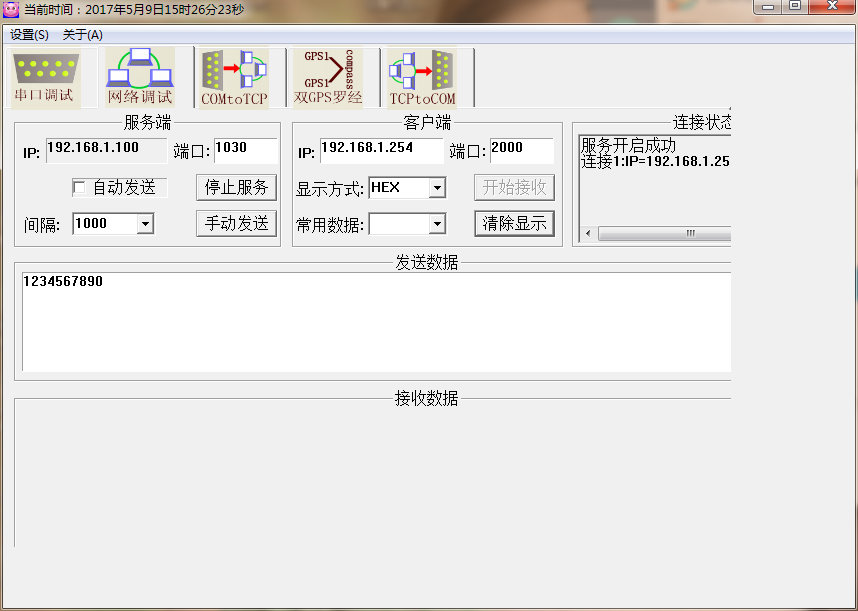This screenshot has height=611, width=858.
Task: Click the scrollbar left arrow in 连接状态
Action: 588,234
